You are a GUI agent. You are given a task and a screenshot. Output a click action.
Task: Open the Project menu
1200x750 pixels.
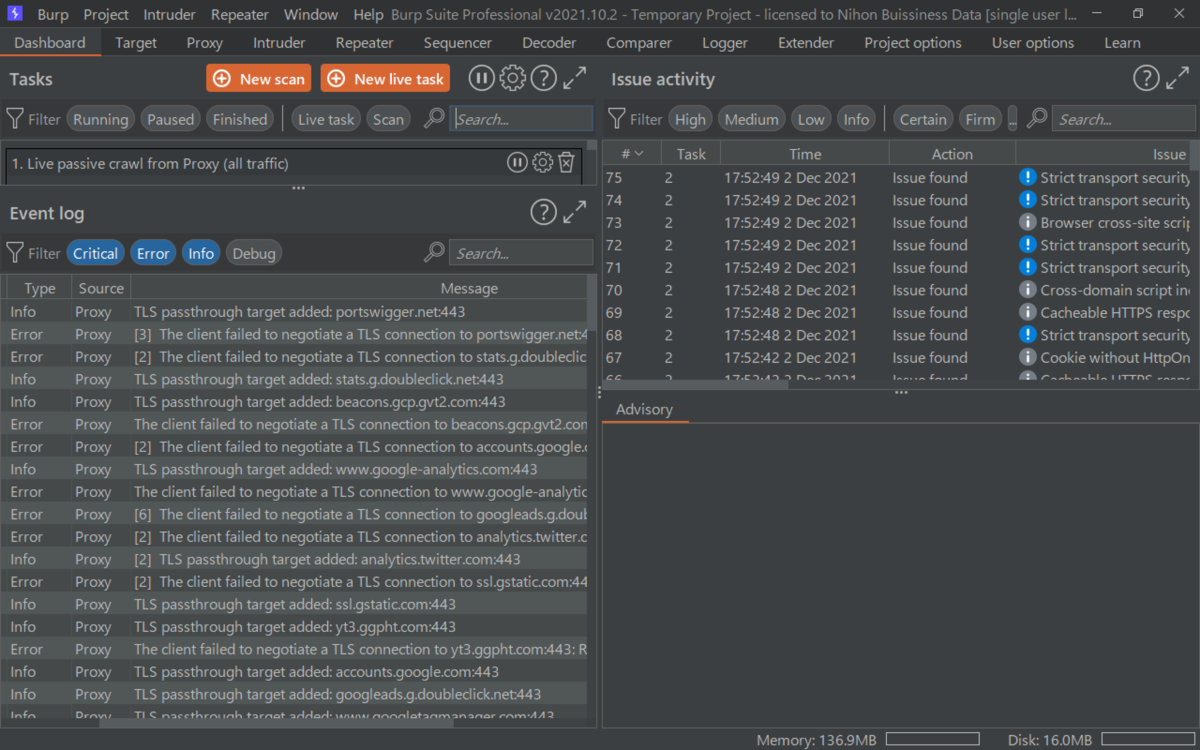click(106, 15)
